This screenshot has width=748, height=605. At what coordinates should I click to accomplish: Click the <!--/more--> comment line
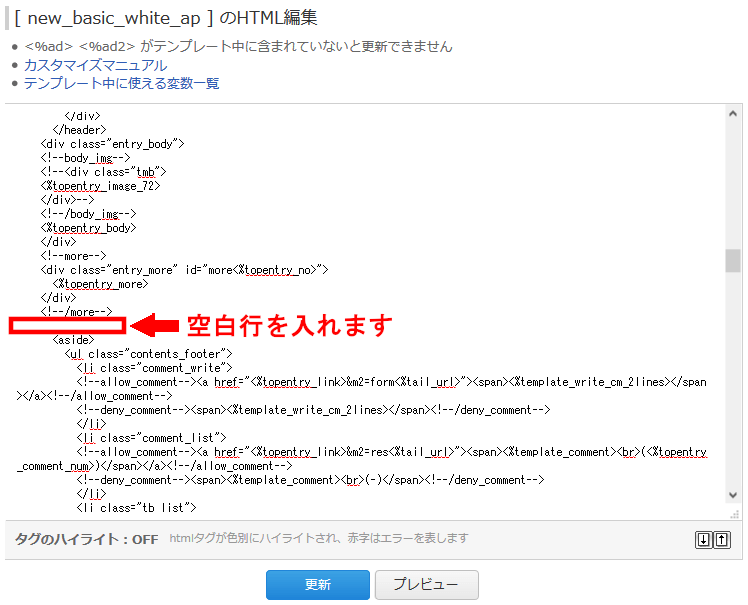click(76, 312)
